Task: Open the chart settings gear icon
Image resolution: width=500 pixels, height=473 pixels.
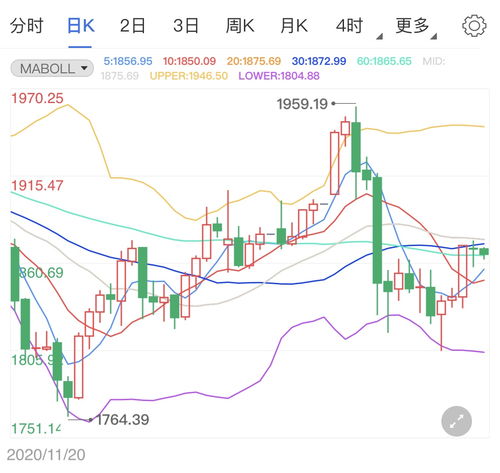Action: click(474, 26)
